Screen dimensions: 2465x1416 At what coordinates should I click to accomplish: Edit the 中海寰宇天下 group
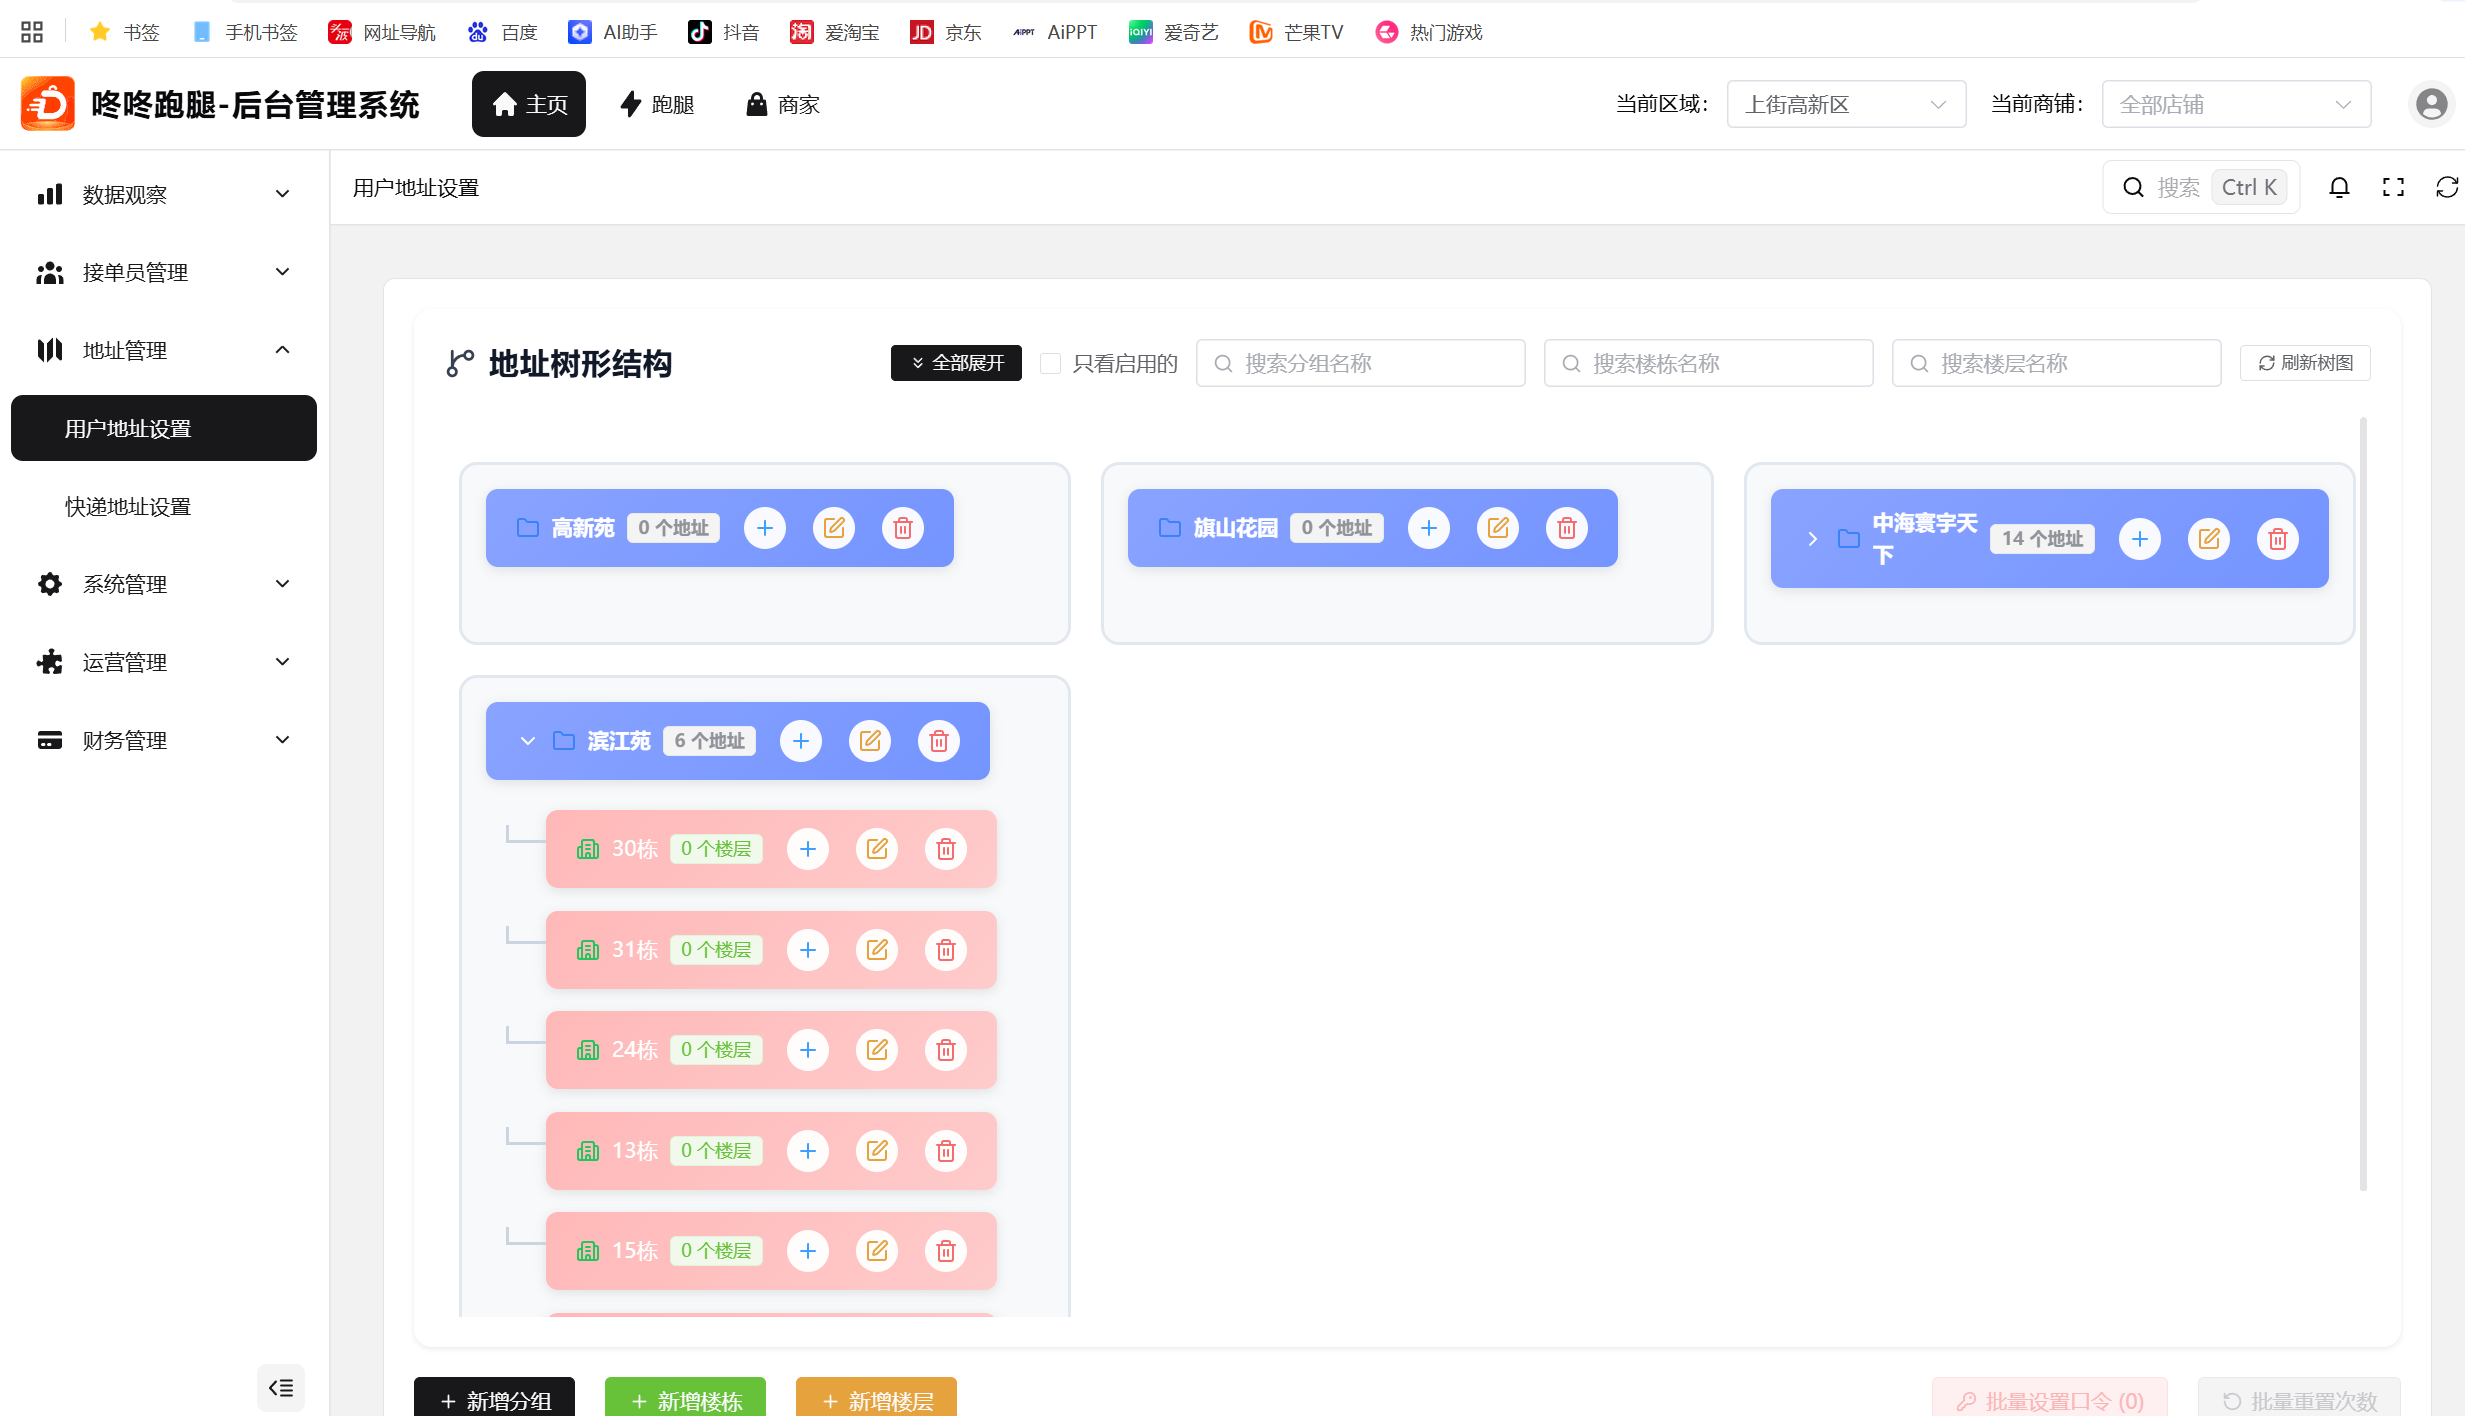pyautogui.click(x=2209, y=539)
